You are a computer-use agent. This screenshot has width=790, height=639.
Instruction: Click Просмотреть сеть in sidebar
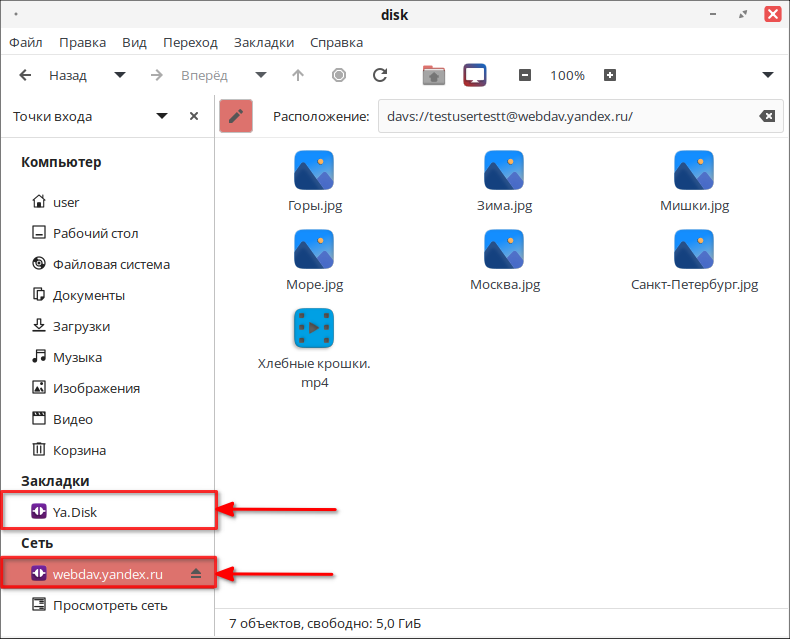(x=108, y=605)
